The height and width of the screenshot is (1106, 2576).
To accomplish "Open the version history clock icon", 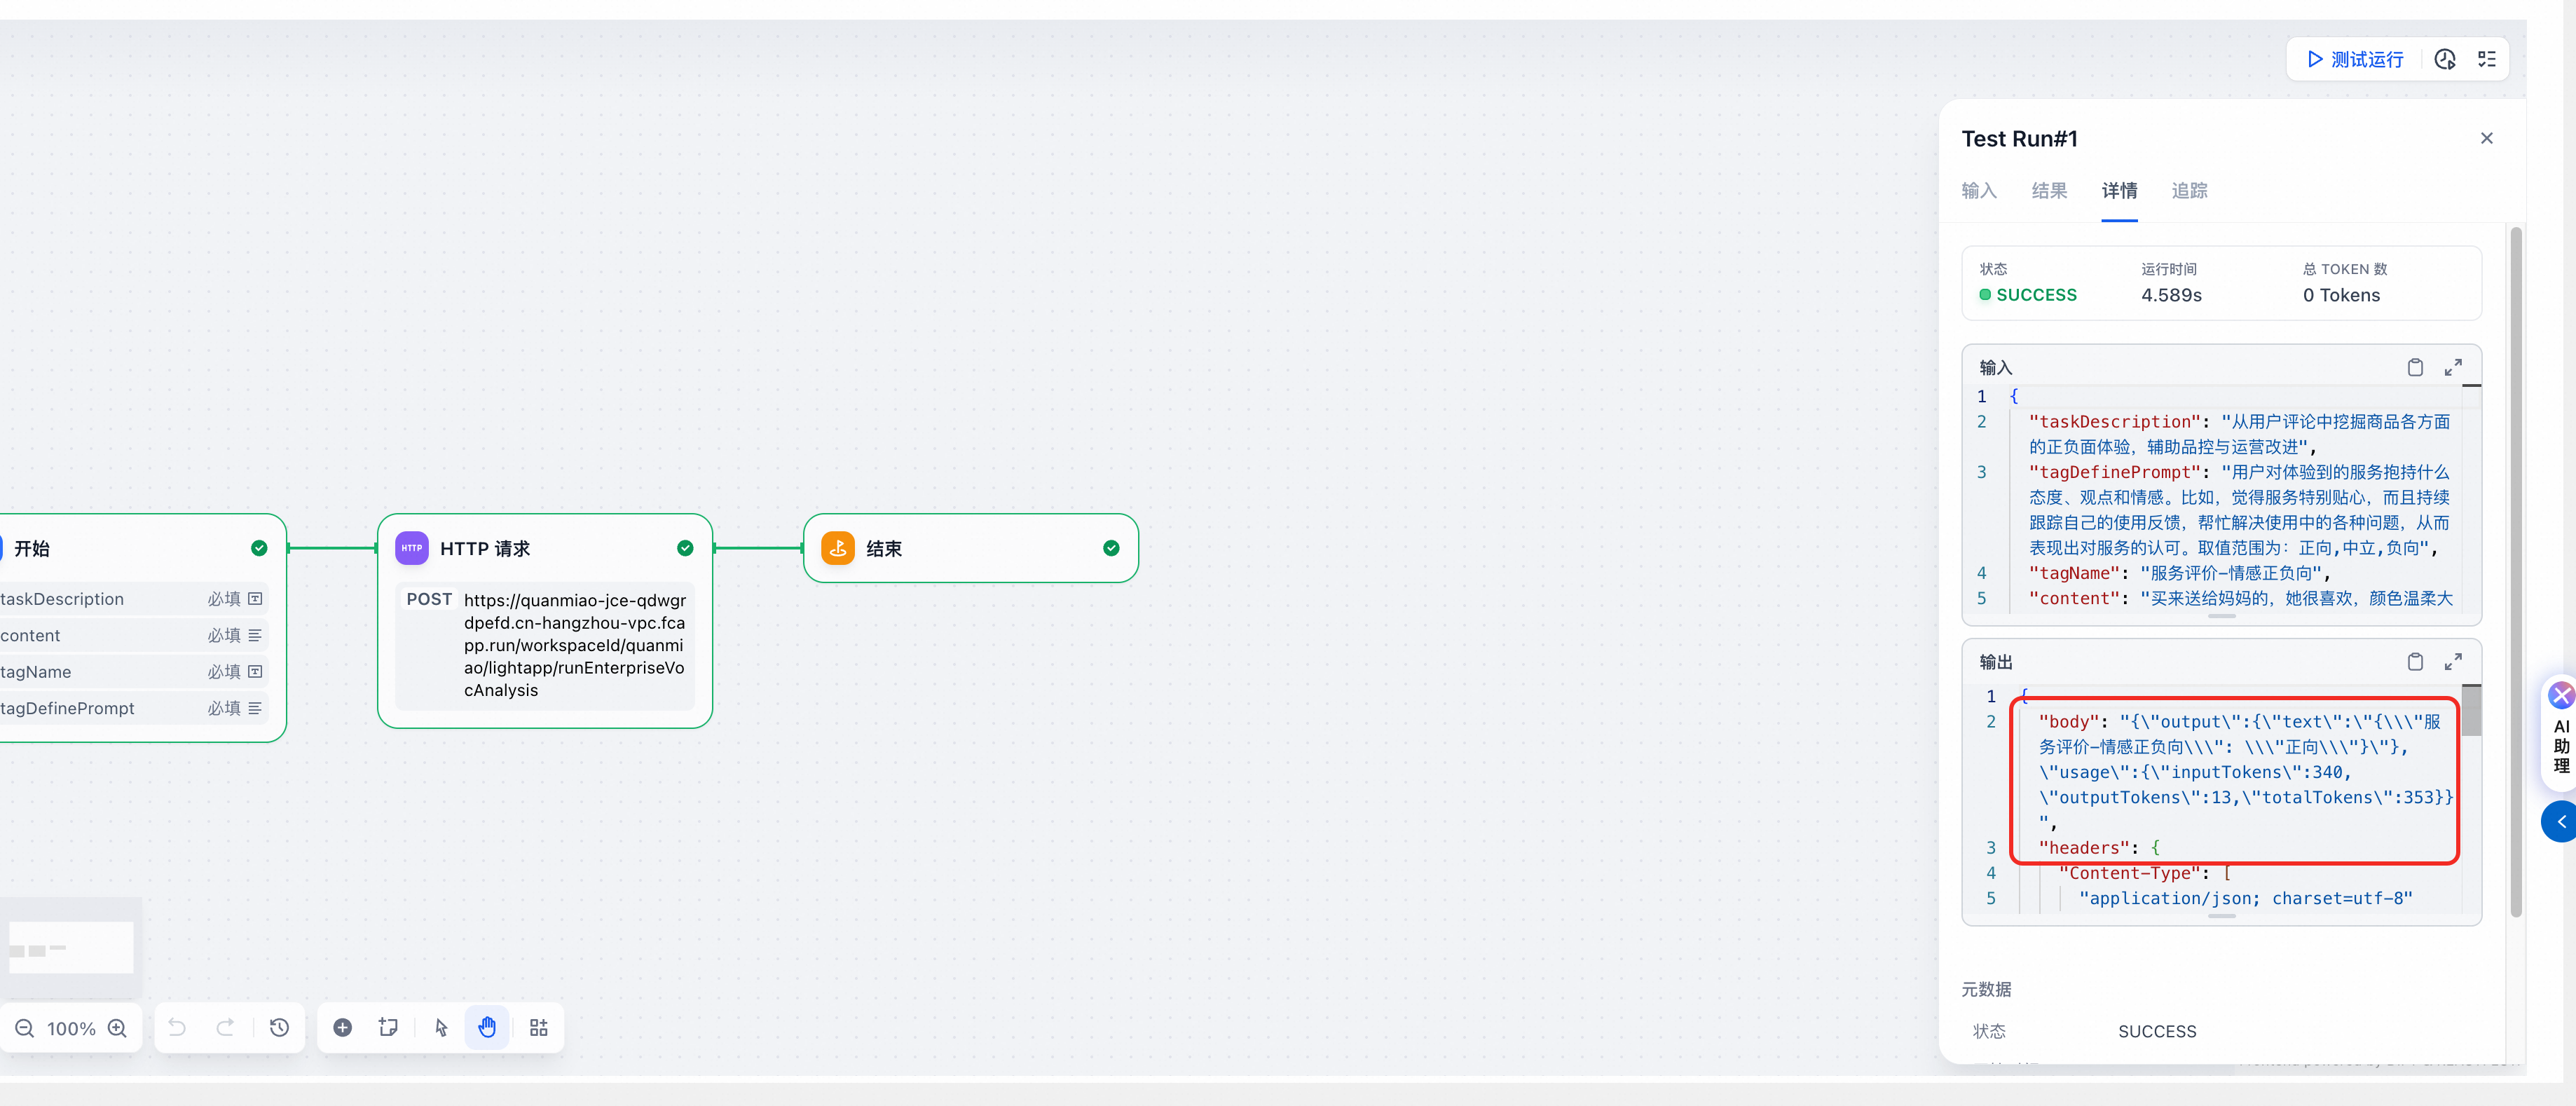I will pos(279,1028).
